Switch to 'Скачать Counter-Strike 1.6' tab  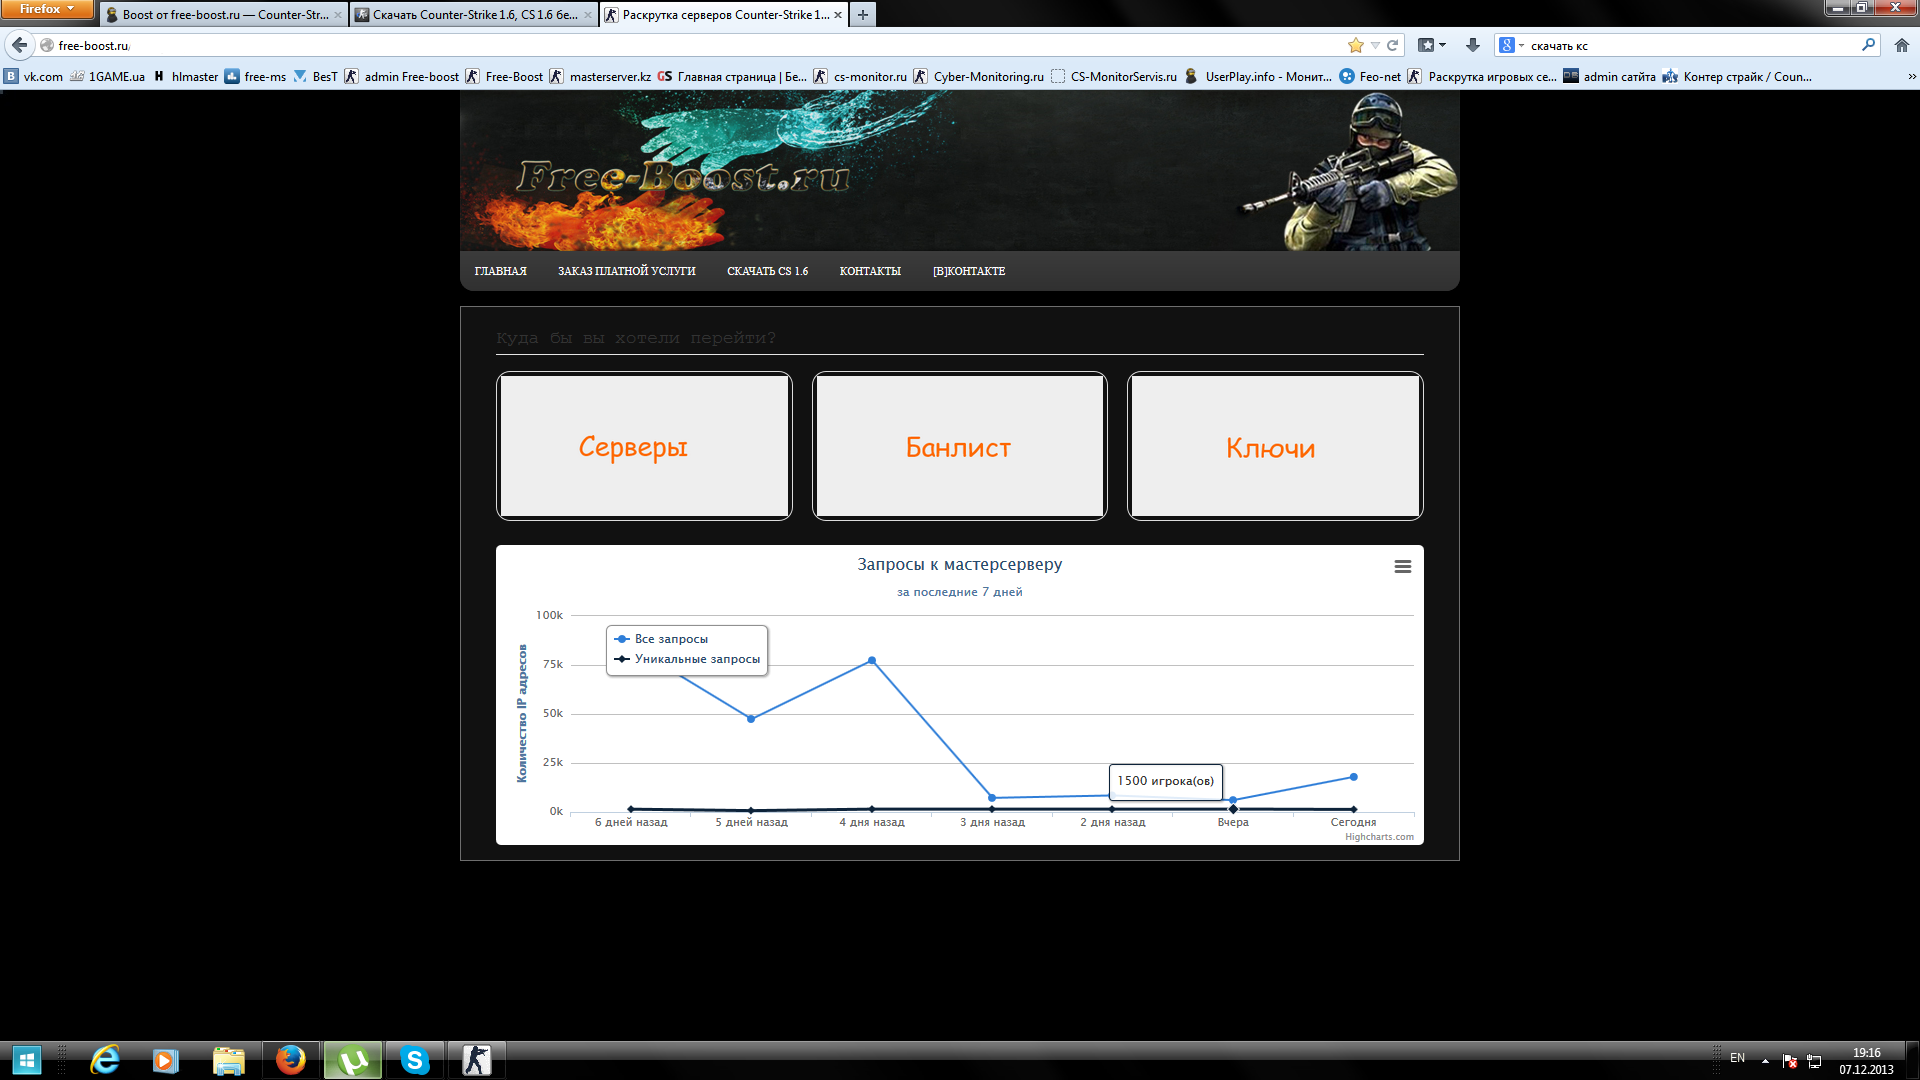tap(474, 15)
